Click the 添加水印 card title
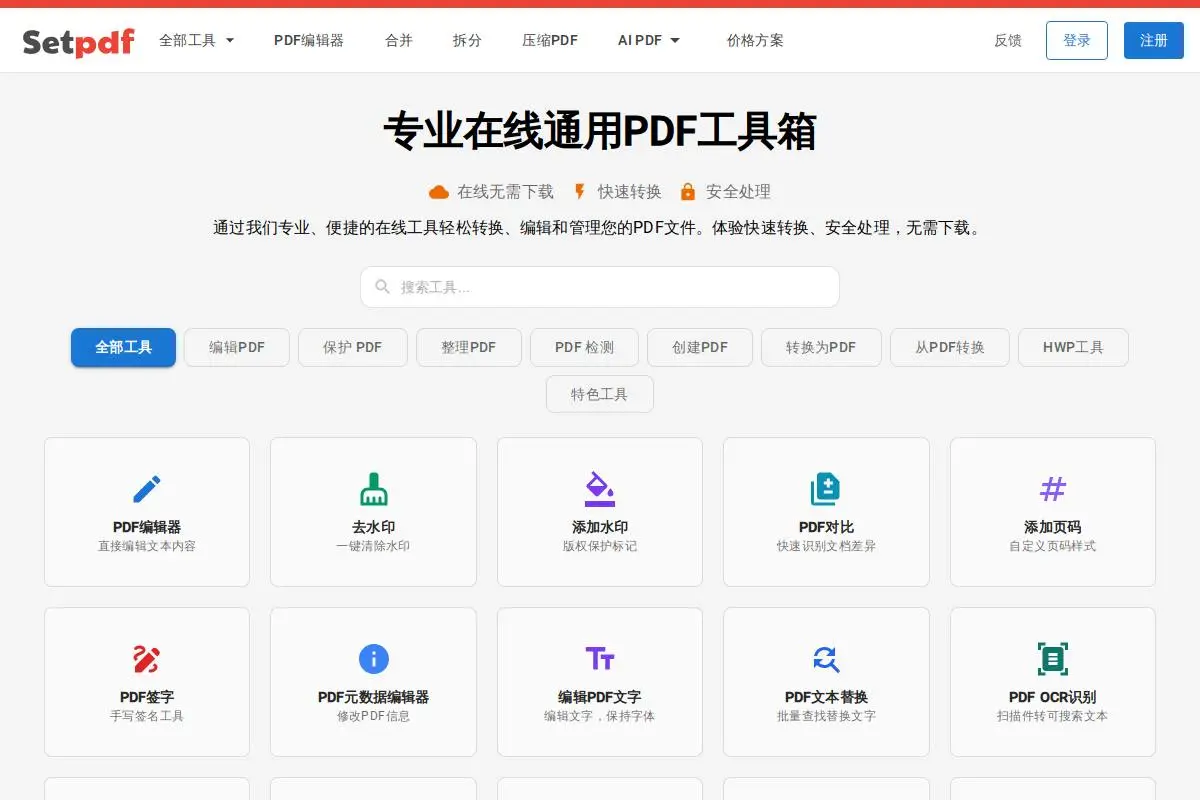This screenshot has width=1200, height=800. coord(600,527)
